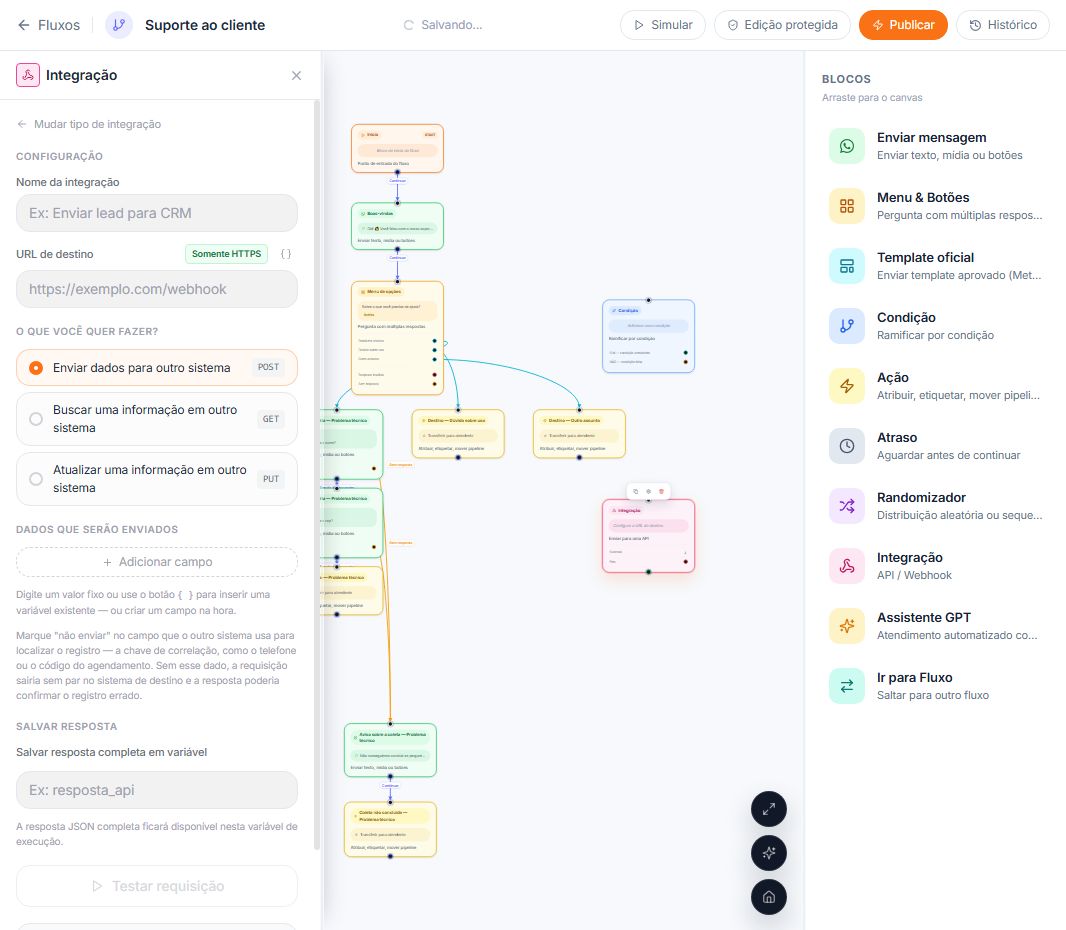Click the Enviar mensagem block label

(x=931, y=137)
